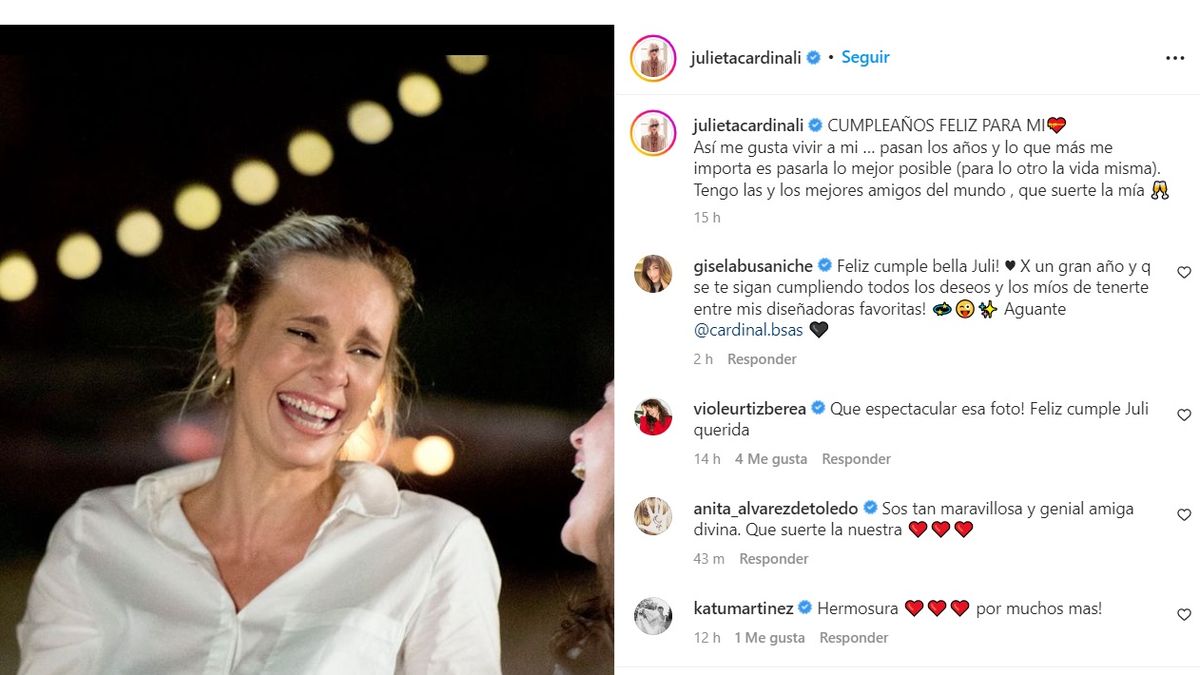Screen dimensions: 1200x675
Task: Open katumartinez's profile avatar
Action: 653,616
